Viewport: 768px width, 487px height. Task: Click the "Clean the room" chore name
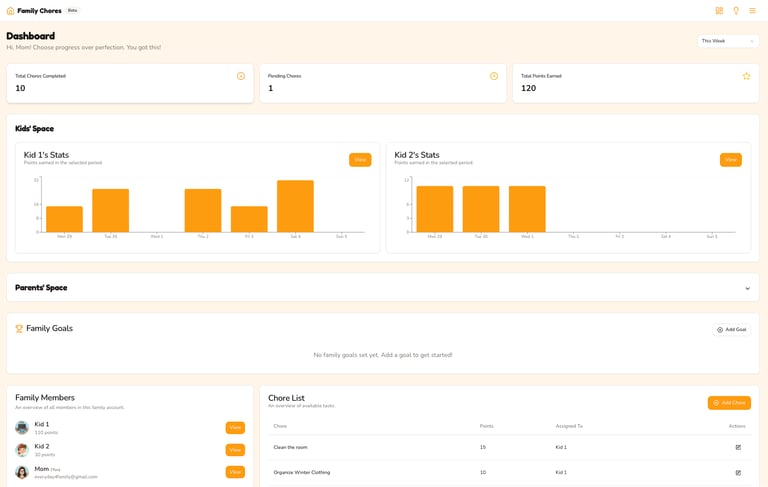290,447
